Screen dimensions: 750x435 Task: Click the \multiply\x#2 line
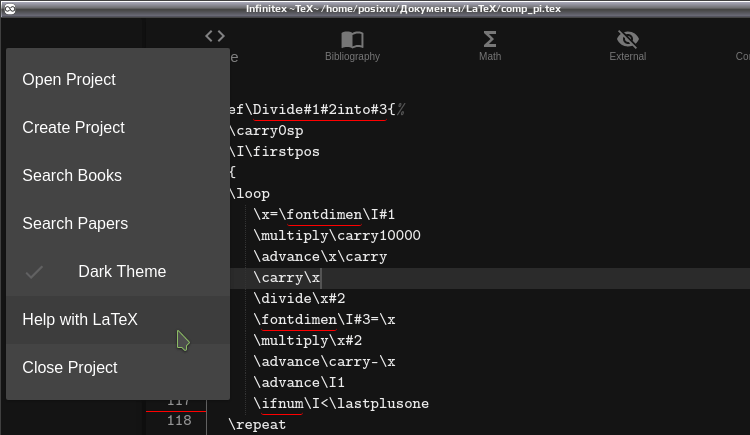pos(308,341)
